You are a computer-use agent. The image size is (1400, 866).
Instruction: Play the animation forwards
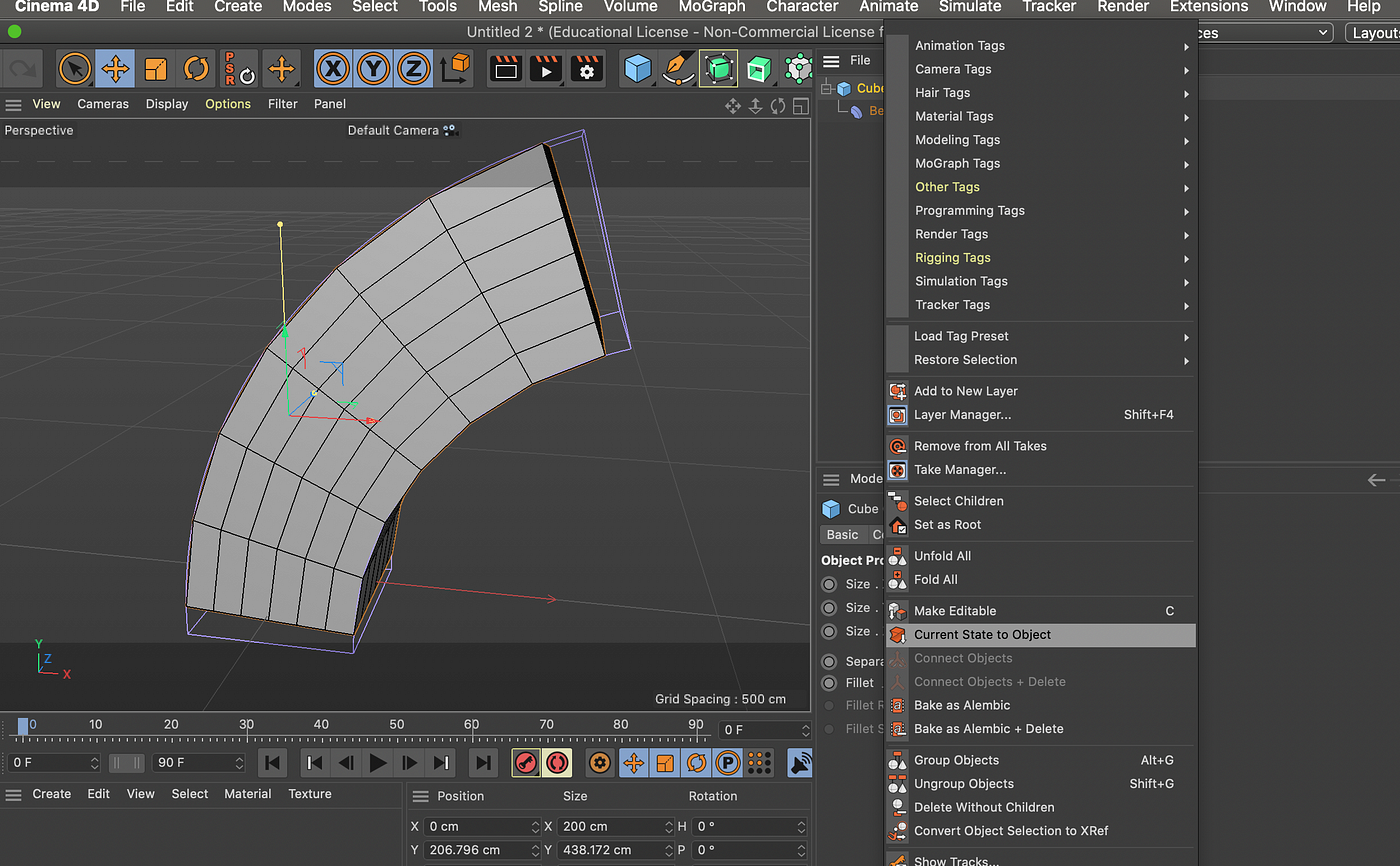378,763
